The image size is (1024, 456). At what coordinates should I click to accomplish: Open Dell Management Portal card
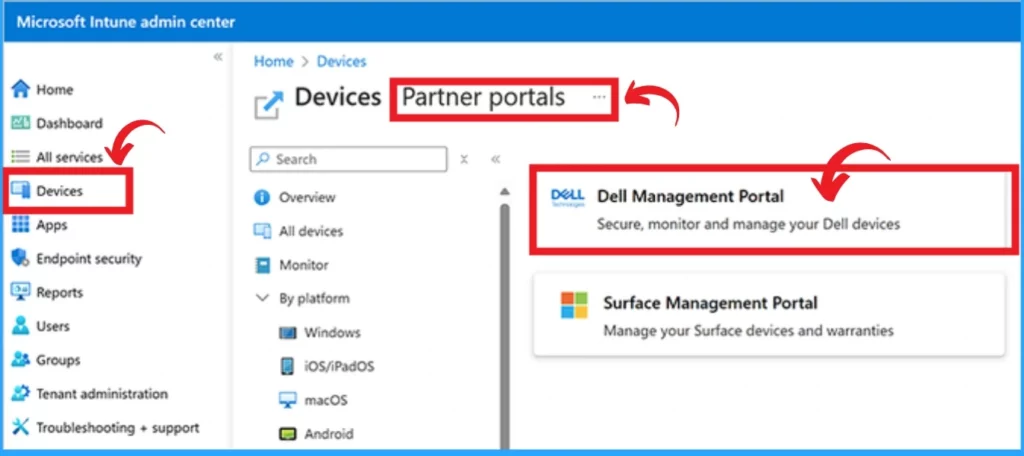(x=770, y=209)
